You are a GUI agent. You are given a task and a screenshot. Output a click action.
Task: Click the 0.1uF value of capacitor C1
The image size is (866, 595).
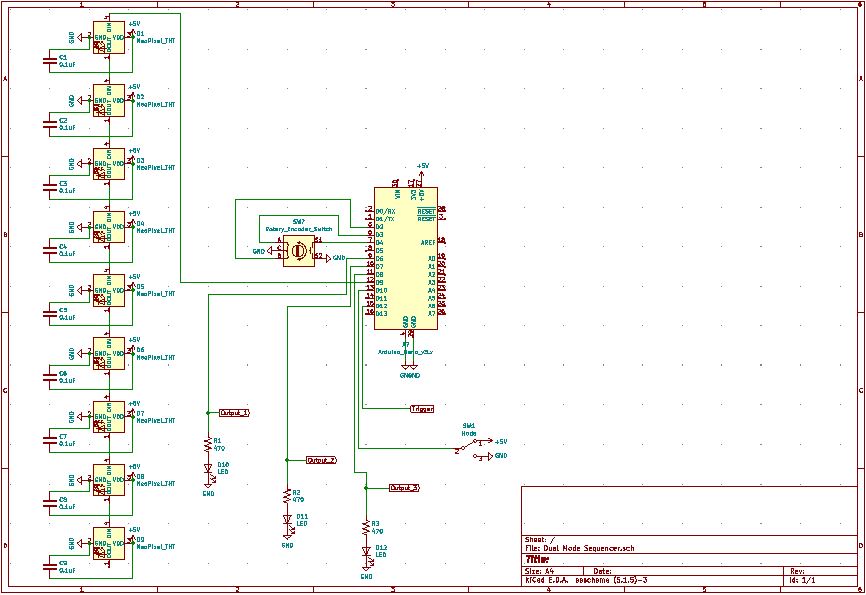[x=67, y=65]
